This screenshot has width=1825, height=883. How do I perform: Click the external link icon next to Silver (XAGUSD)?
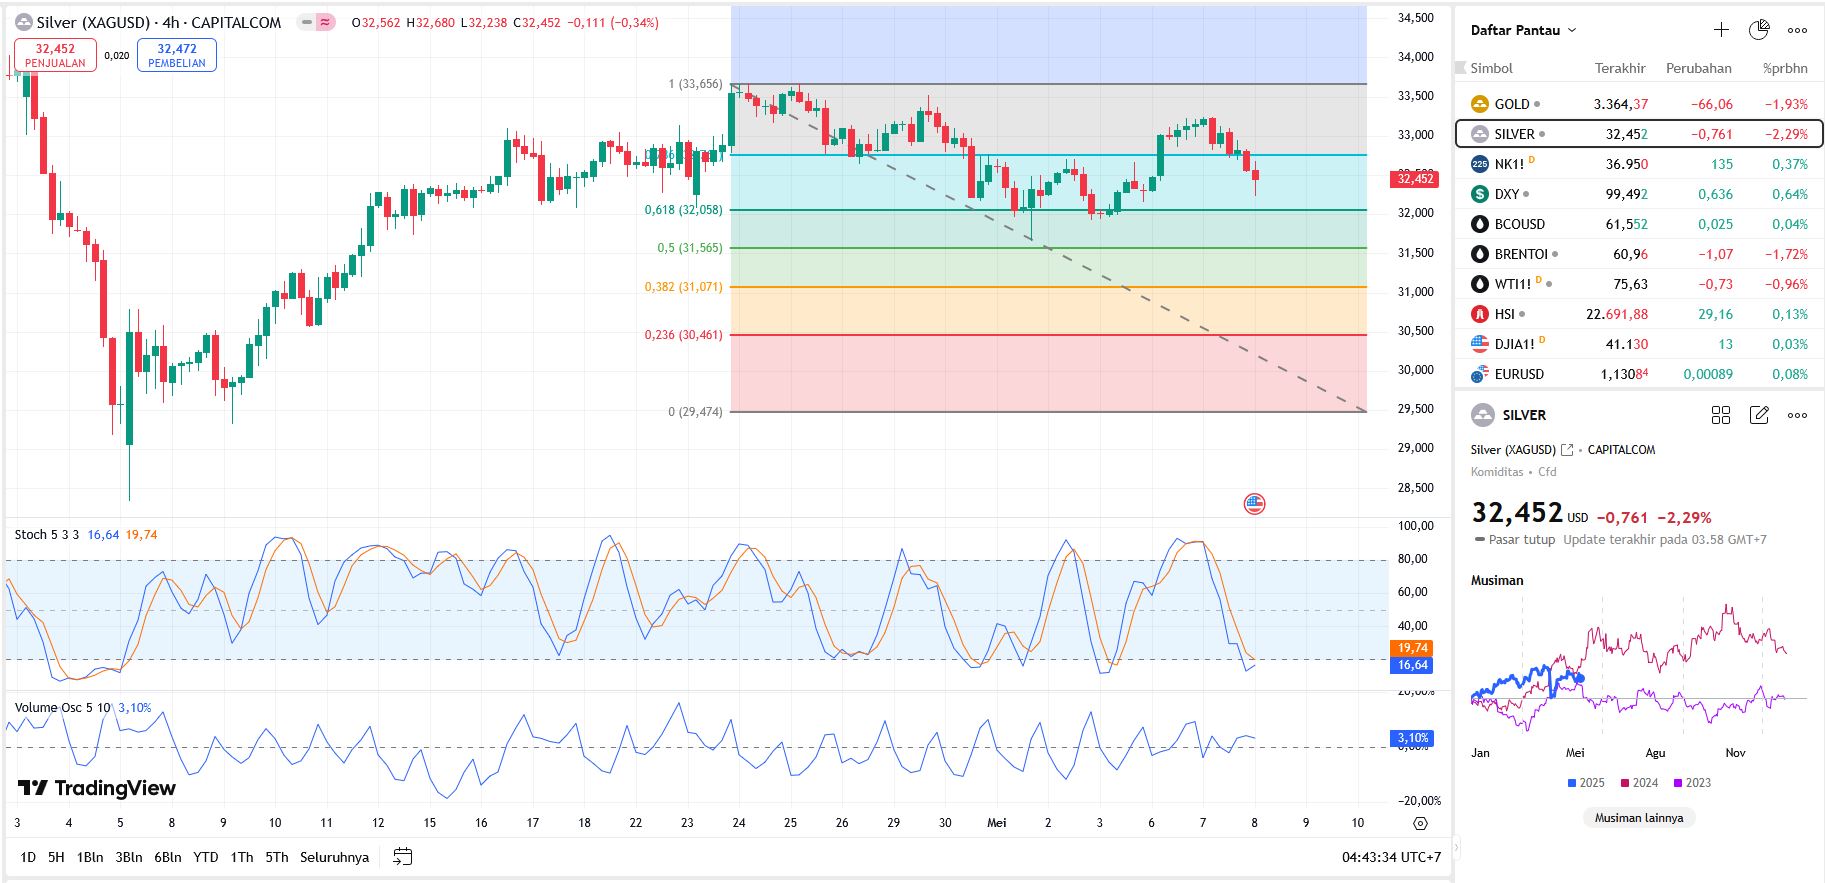(x=1567, y=450)
